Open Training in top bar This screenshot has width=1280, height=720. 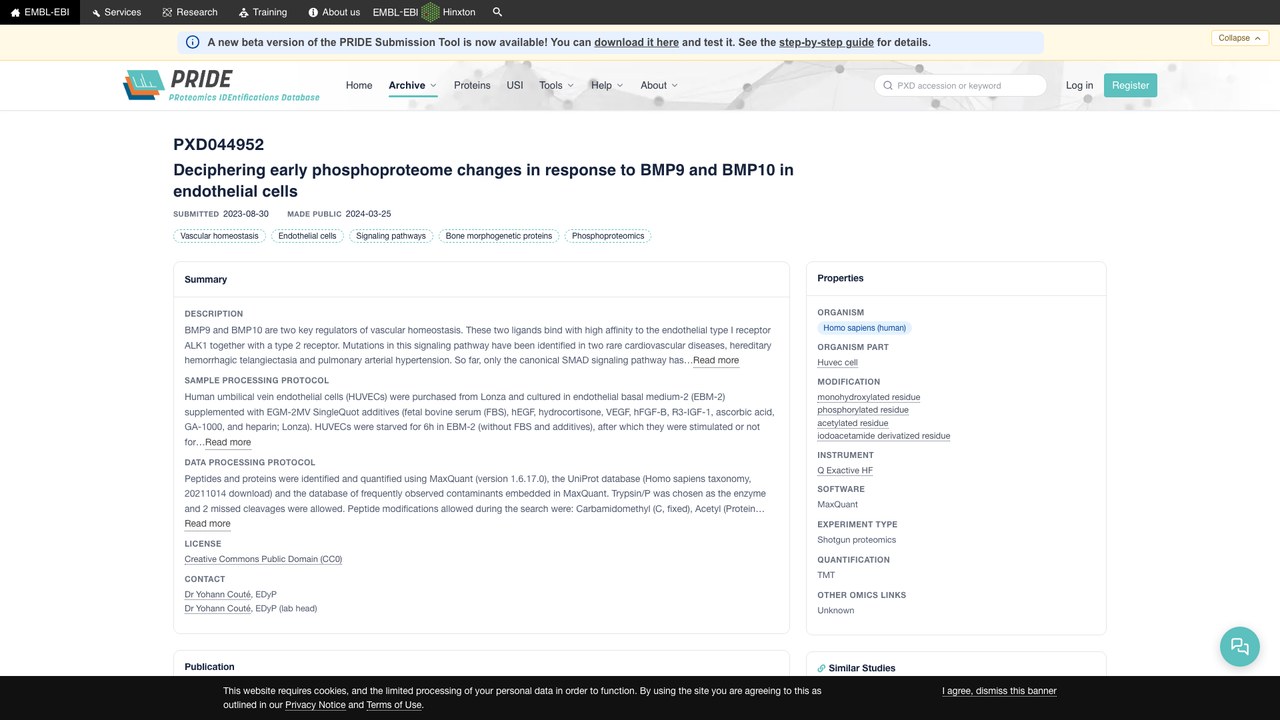263,12
